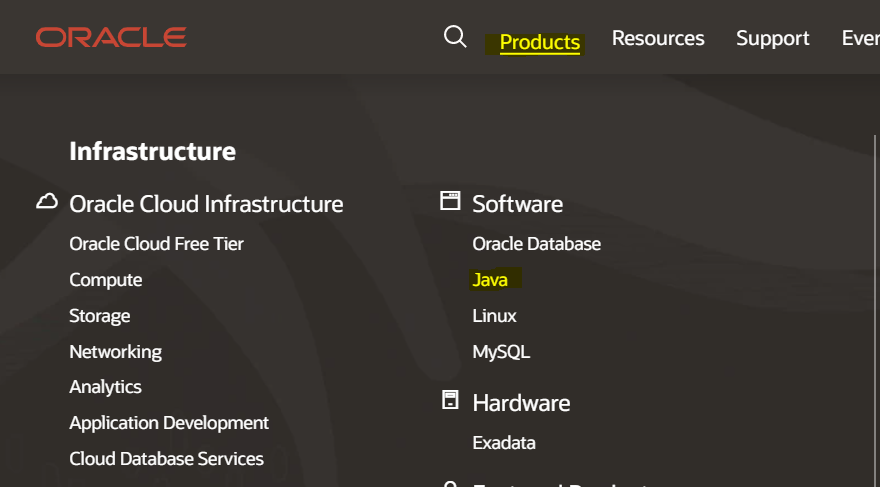This screenshot has height=487, width=880.
Task: Click the menu panel vertical scrollbar
Action: point(875,311)
